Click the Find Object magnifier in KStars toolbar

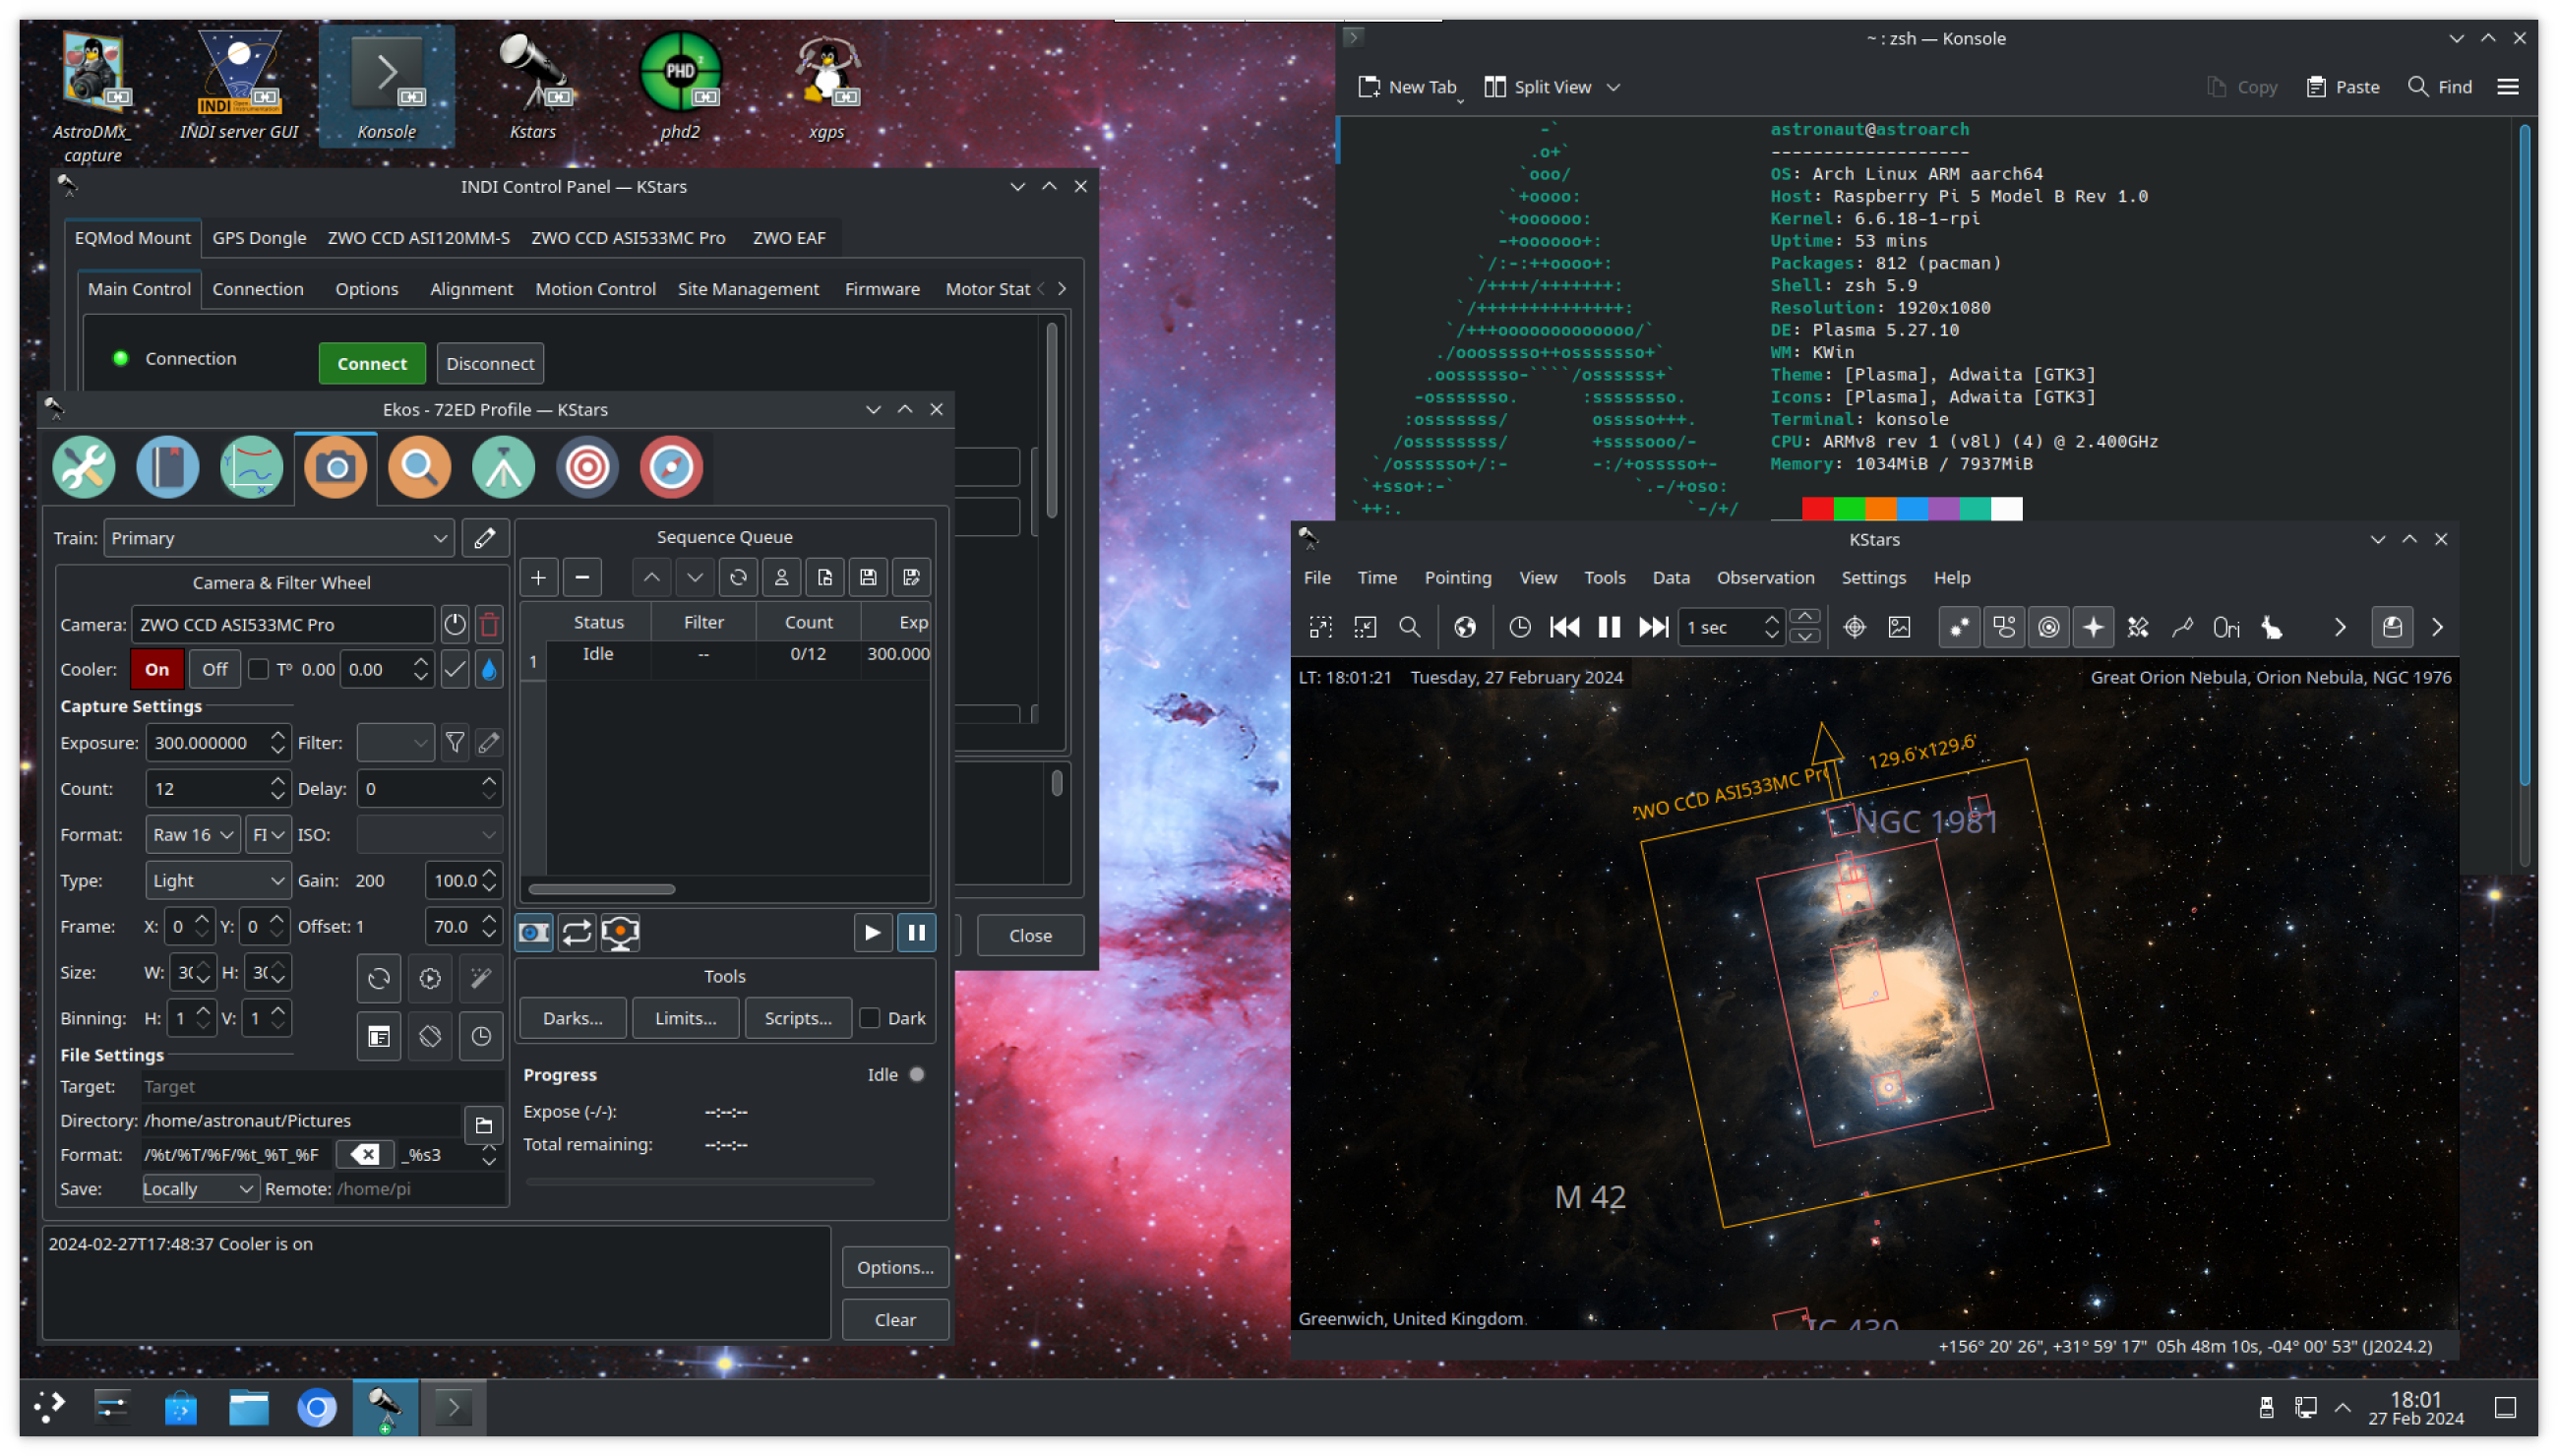(x=1409, y=627)
